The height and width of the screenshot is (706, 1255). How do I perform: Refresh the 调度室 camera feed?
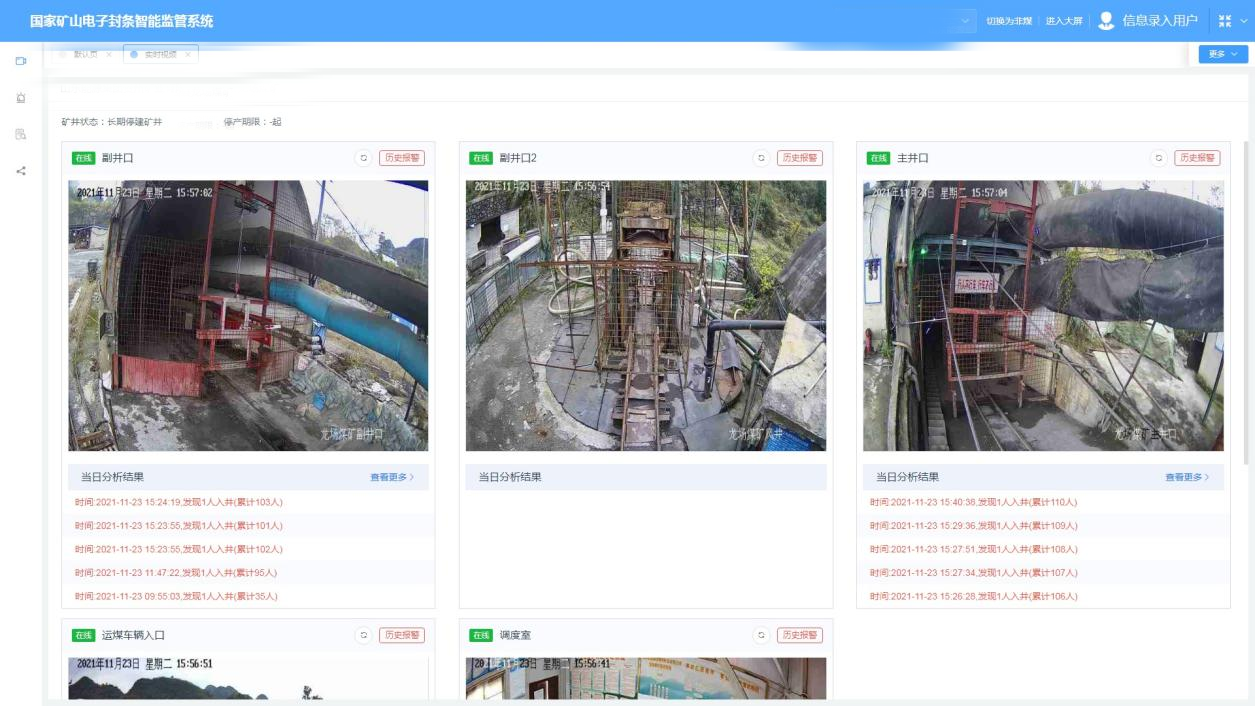point(761,635)
